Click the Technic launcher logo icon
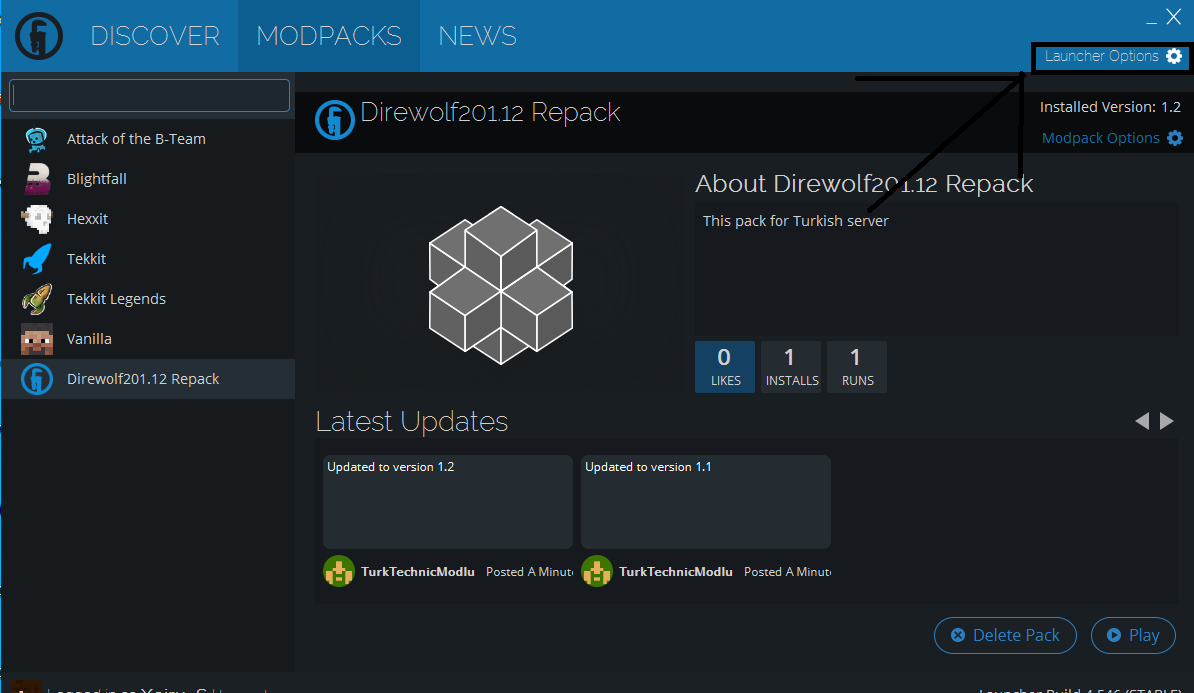Screen dimensions: 1194x693 pyautogui.click(x=39, y=36)
